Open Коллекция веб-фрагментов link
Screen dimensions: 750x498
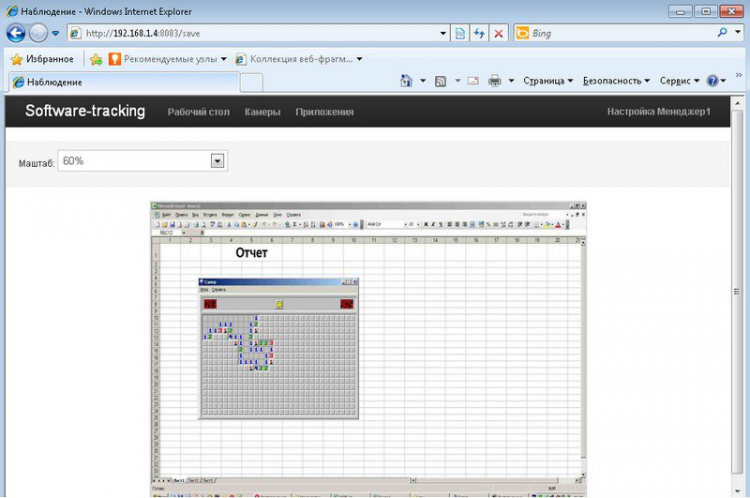click(x=298, y=59)
